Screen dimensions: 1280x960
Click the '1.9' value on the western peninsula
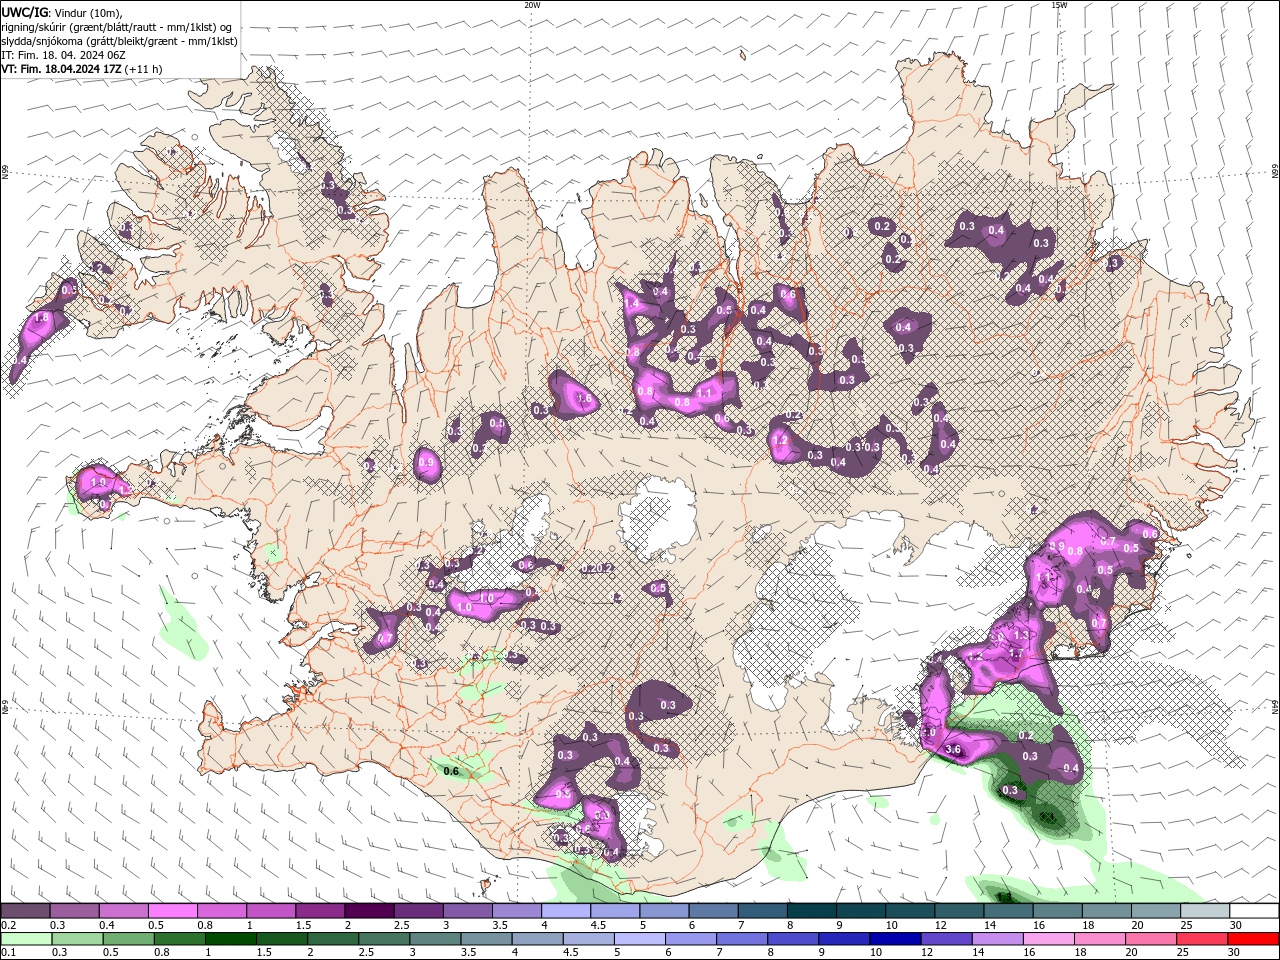point(98,483)
